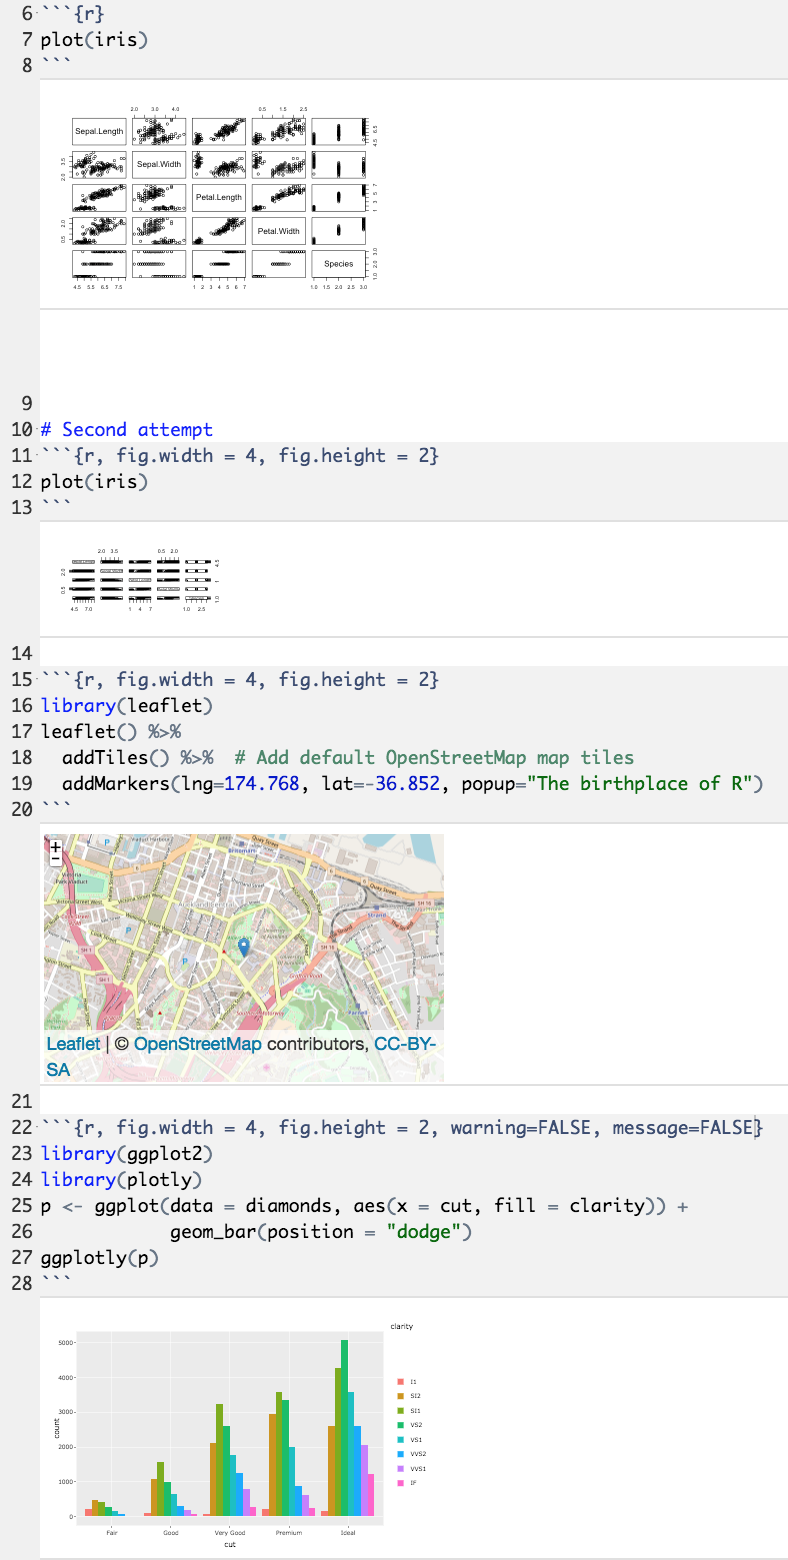Zoom in on the Leaflet map
Image resolution: width=788 pixels, height=1560 pixels.
click(x=55, y=846)
